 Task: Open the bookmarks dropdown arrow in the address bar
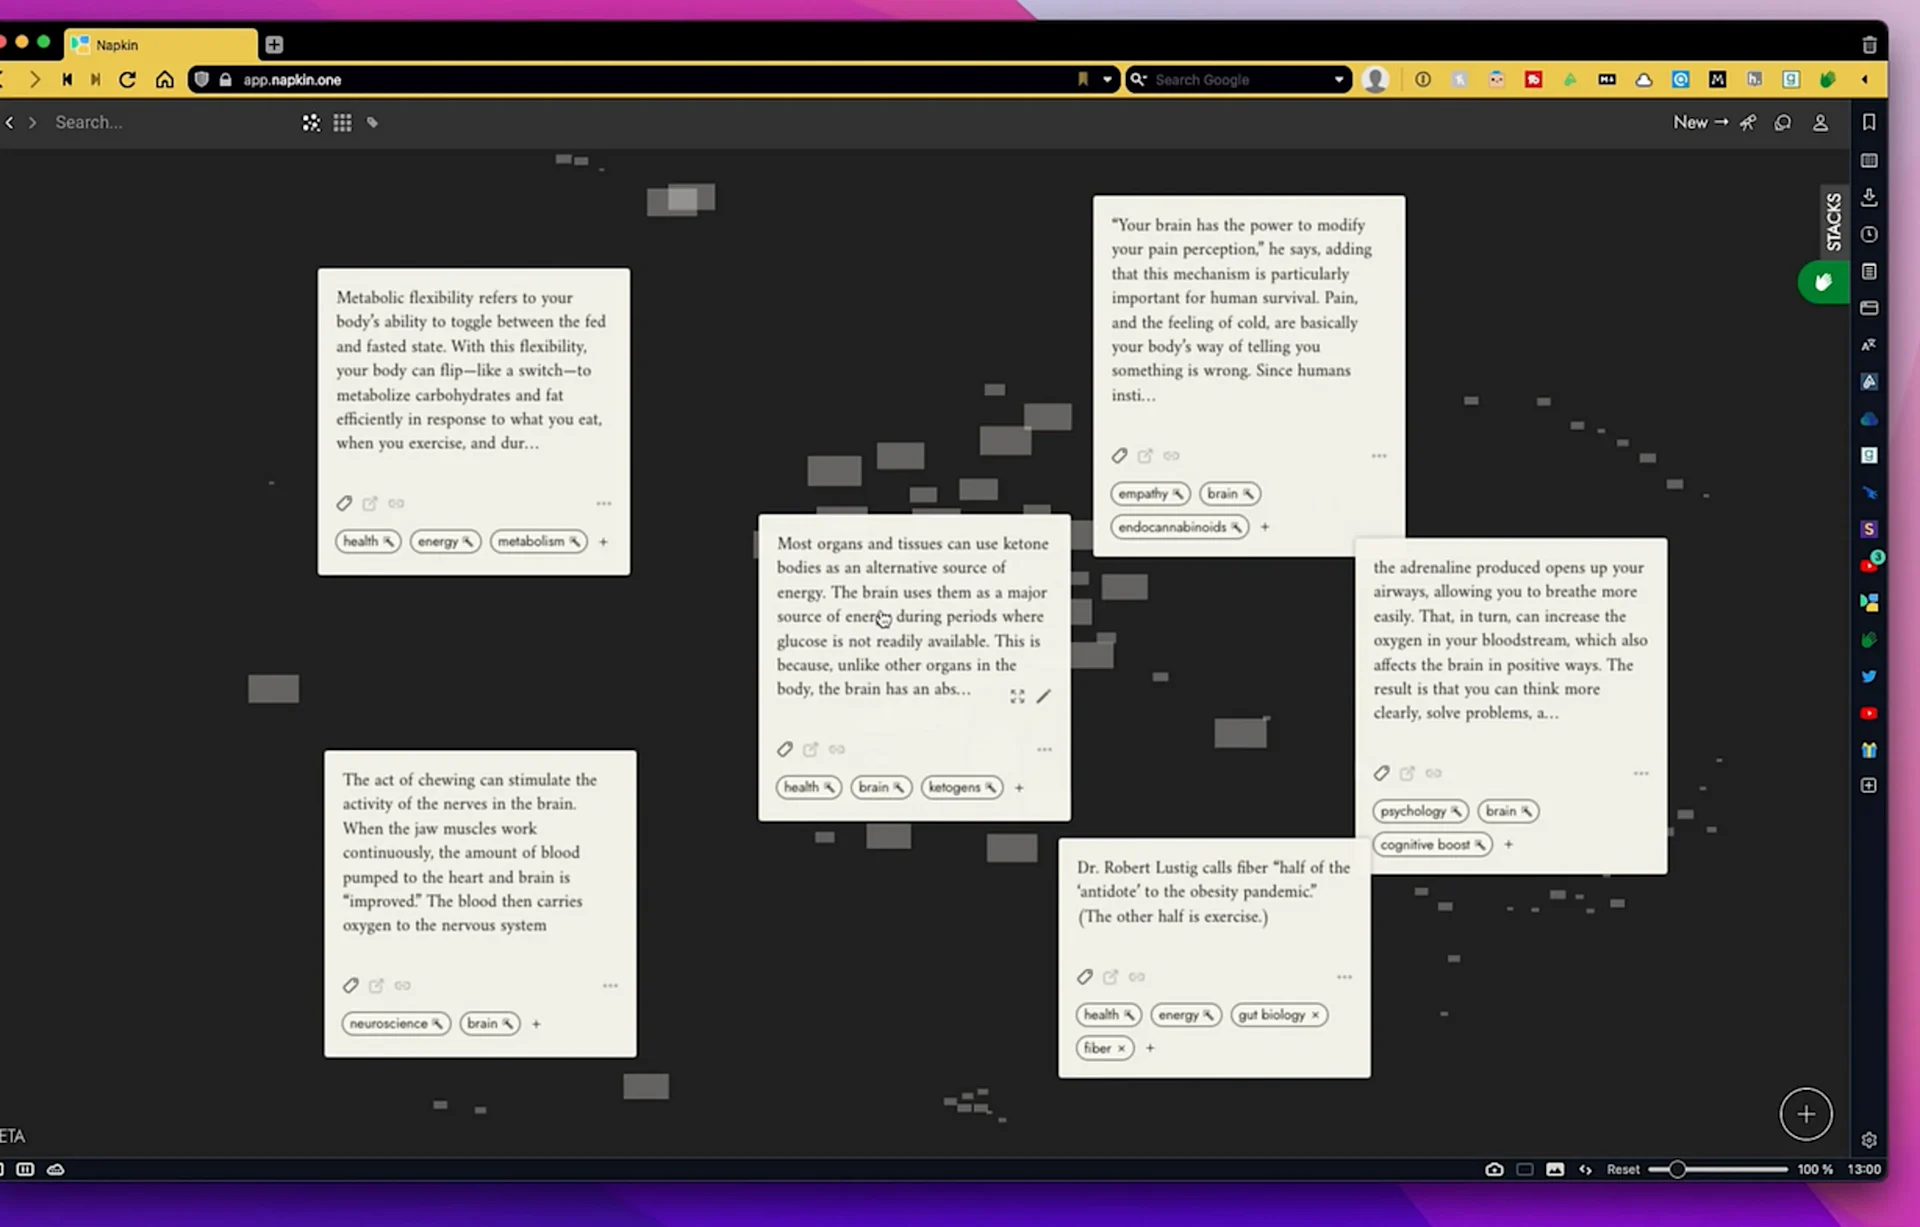[x=1106, y=79]
